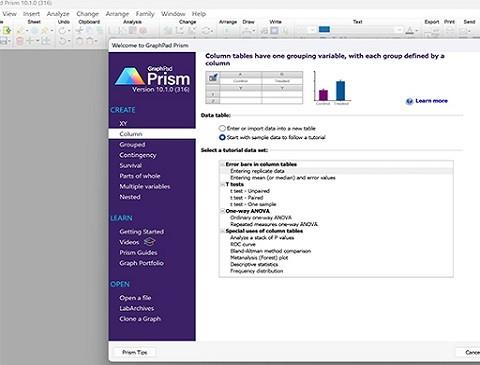480x365 pixels.
Task: Choose Survival table type in sidebar
Action: (x=130, y=165)
